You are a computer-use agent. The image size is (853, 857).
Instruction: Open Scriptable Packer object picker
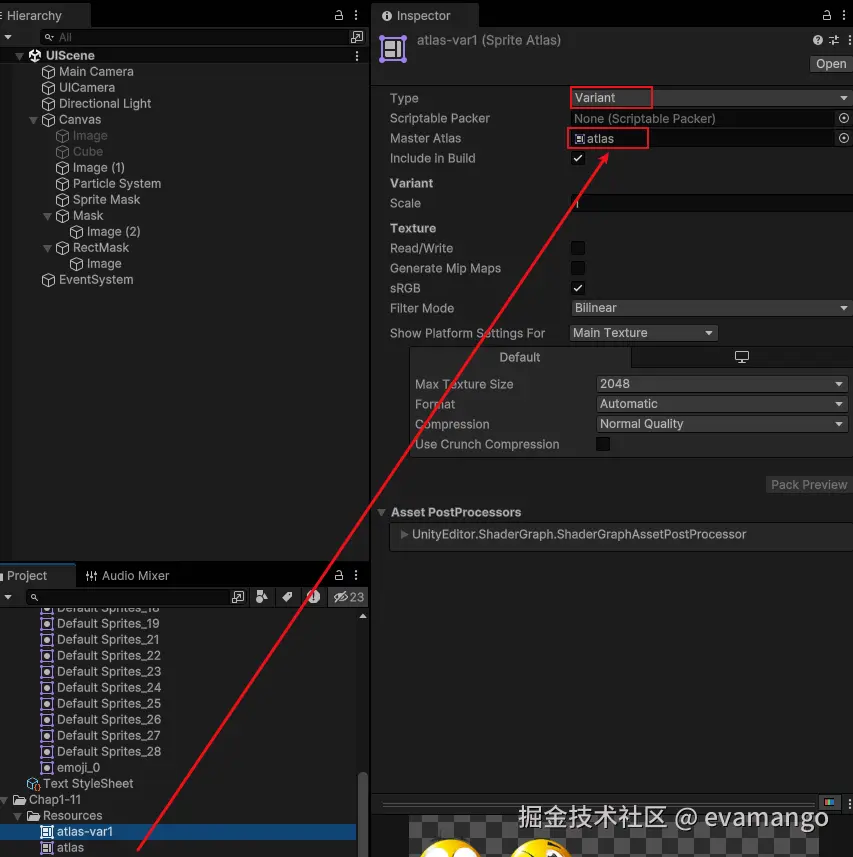pos(844,118)
